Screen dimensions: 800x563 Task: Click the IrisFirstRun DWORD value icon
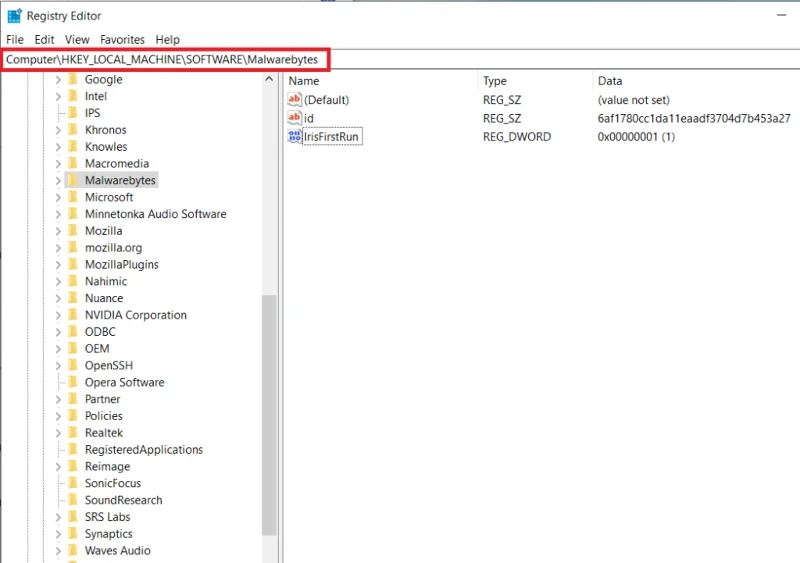click(294, 136)
